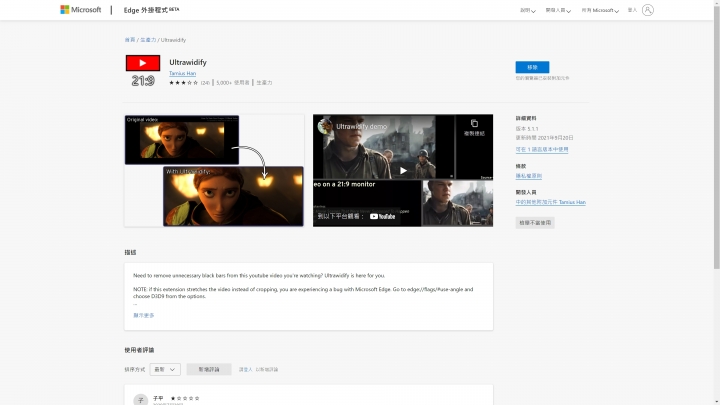720x405 pixels.
Task: Open the Edge 外掛程式 home link
Action: point(152,10)
